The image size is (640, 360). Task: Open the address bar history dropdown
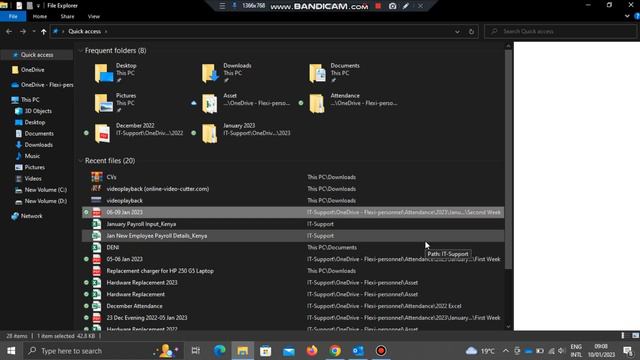click(x=457, y=31)
